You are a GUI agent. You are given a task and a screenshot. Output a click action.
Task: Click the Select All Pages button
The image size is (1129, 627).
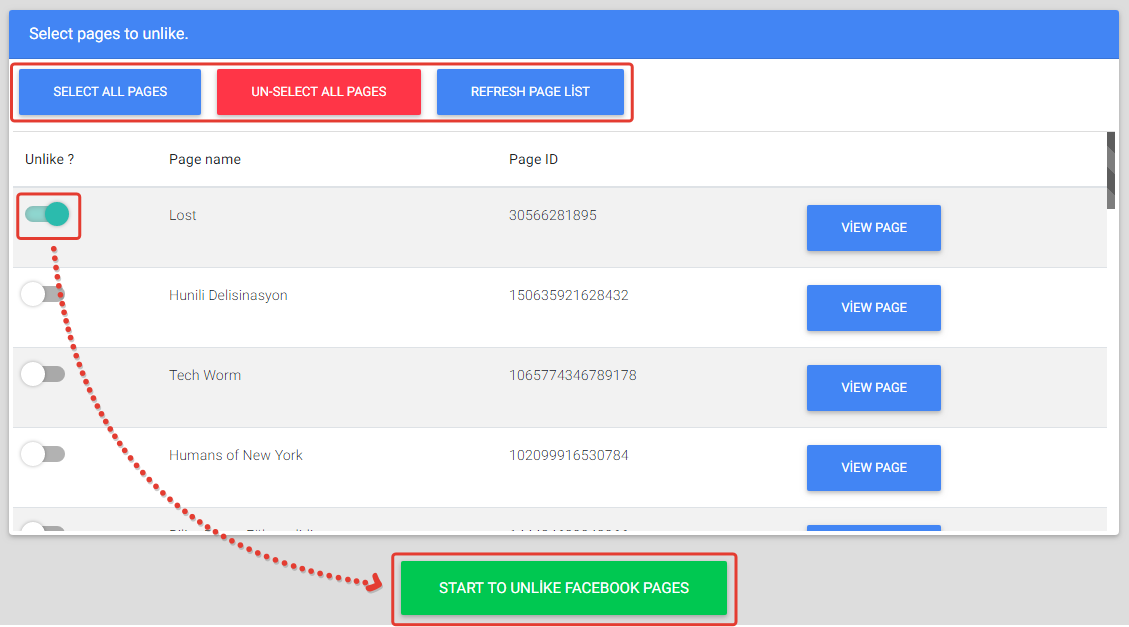110,92
